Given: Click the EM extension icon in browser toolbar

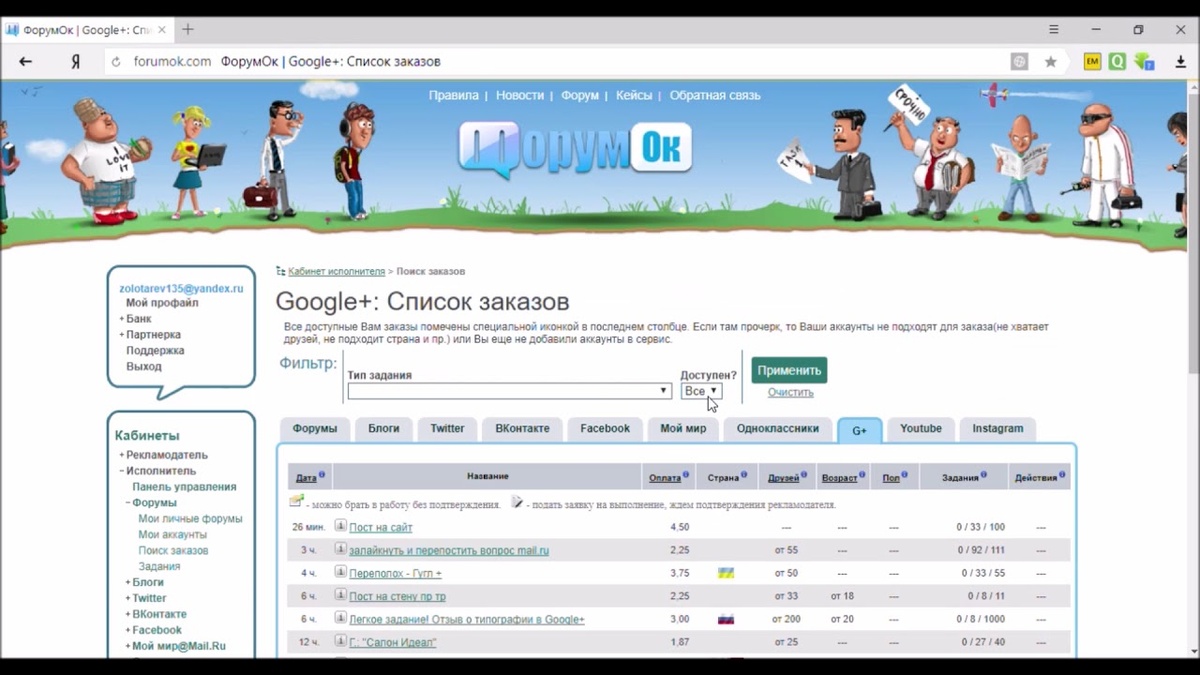Looking at the screenshot, I should coord(1092,61).
